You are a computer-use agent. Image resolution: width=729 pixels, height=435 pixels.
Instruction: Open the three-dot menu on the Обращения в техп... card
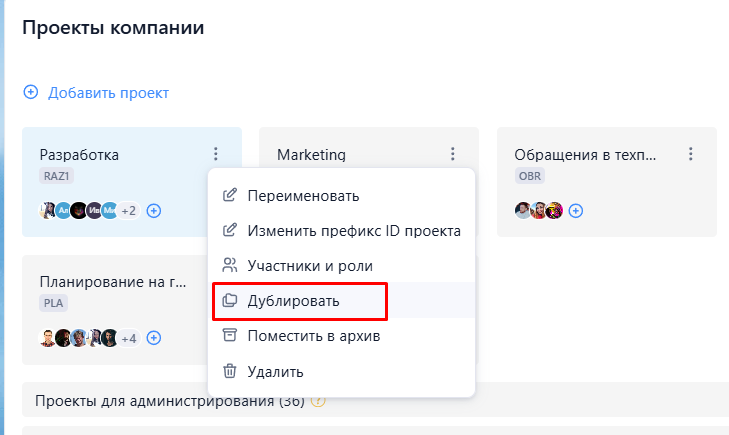(690, 154)
